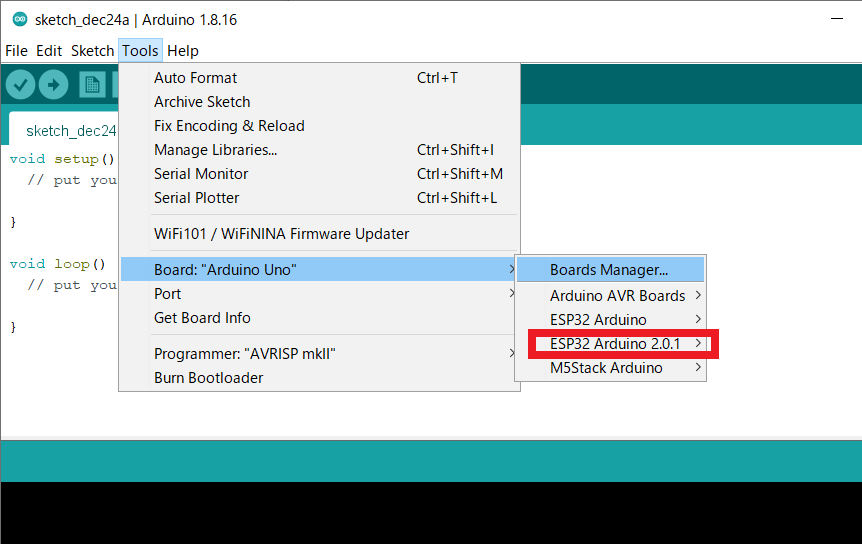Click the New sketch toolbar icon

click(93, 85)
